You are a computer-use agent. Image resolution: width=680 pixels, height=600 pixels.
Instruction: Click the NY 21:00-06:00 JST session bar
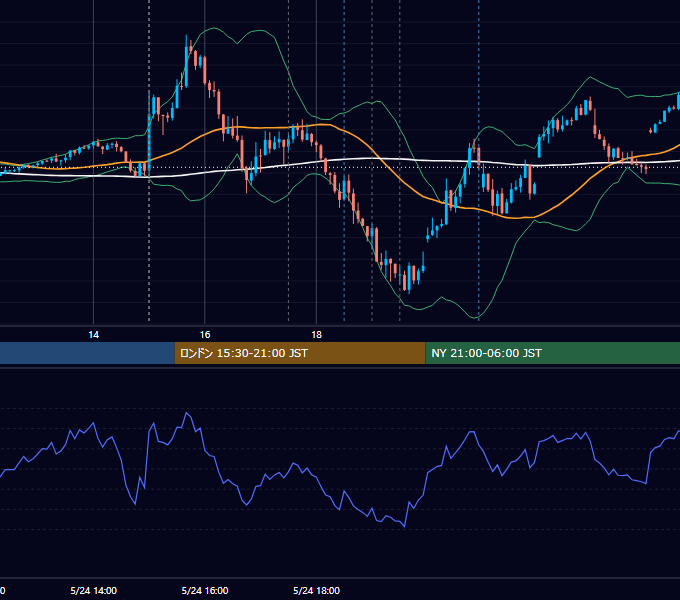coord(552,353)
